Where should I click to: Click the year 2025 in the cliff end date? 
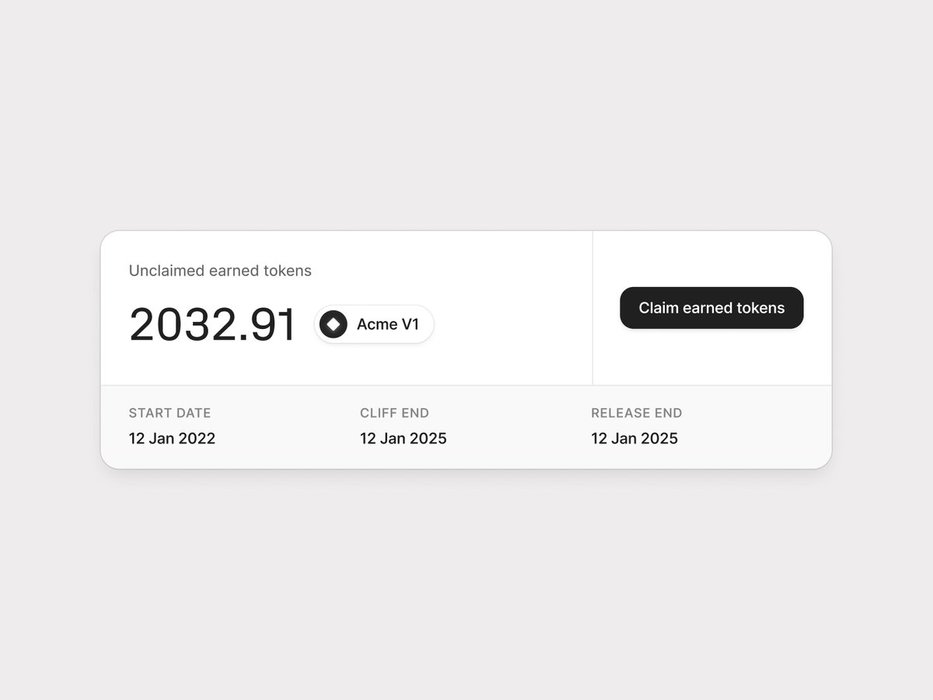(x=428, y=439)
